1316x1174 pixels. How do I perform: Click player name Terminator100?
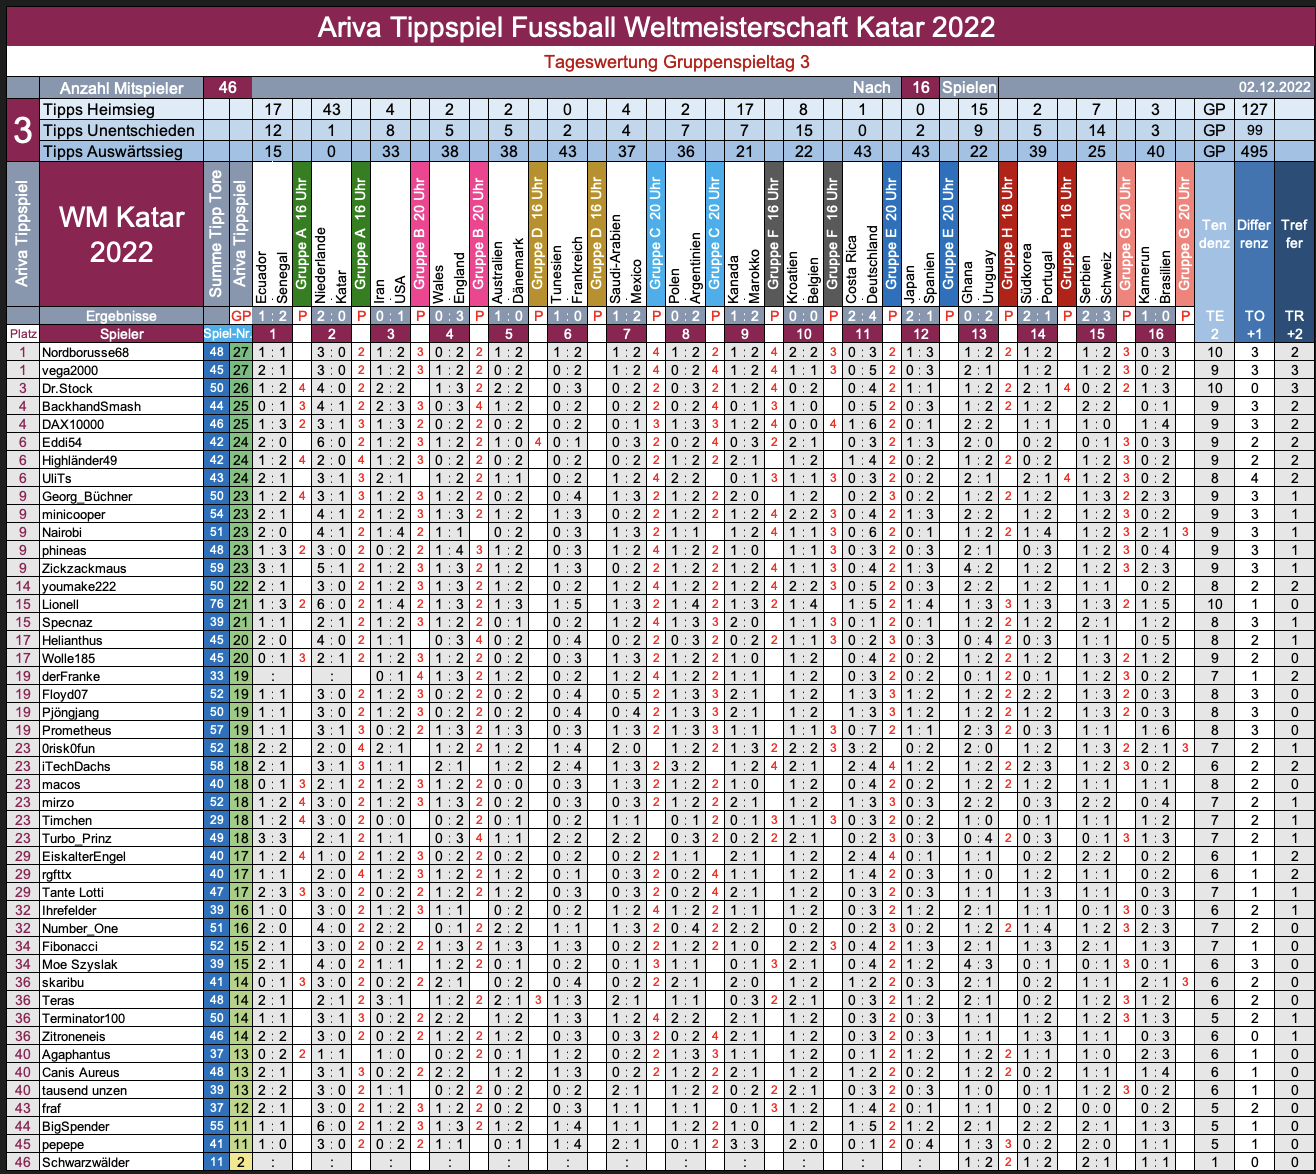pyautogui.click(x=84, y=1018)
